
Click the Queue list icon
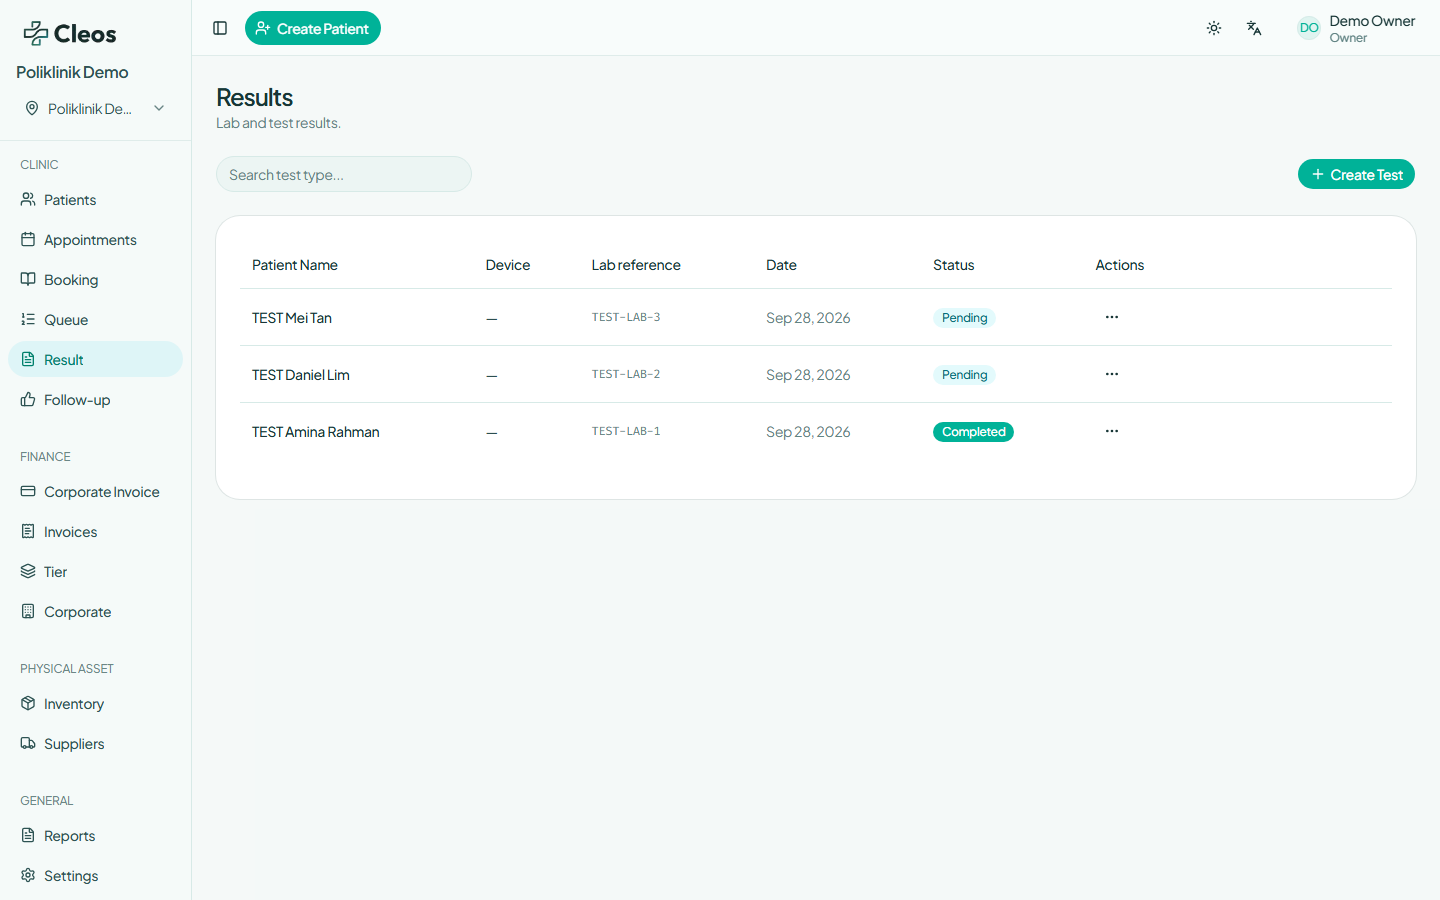point(28,319)
